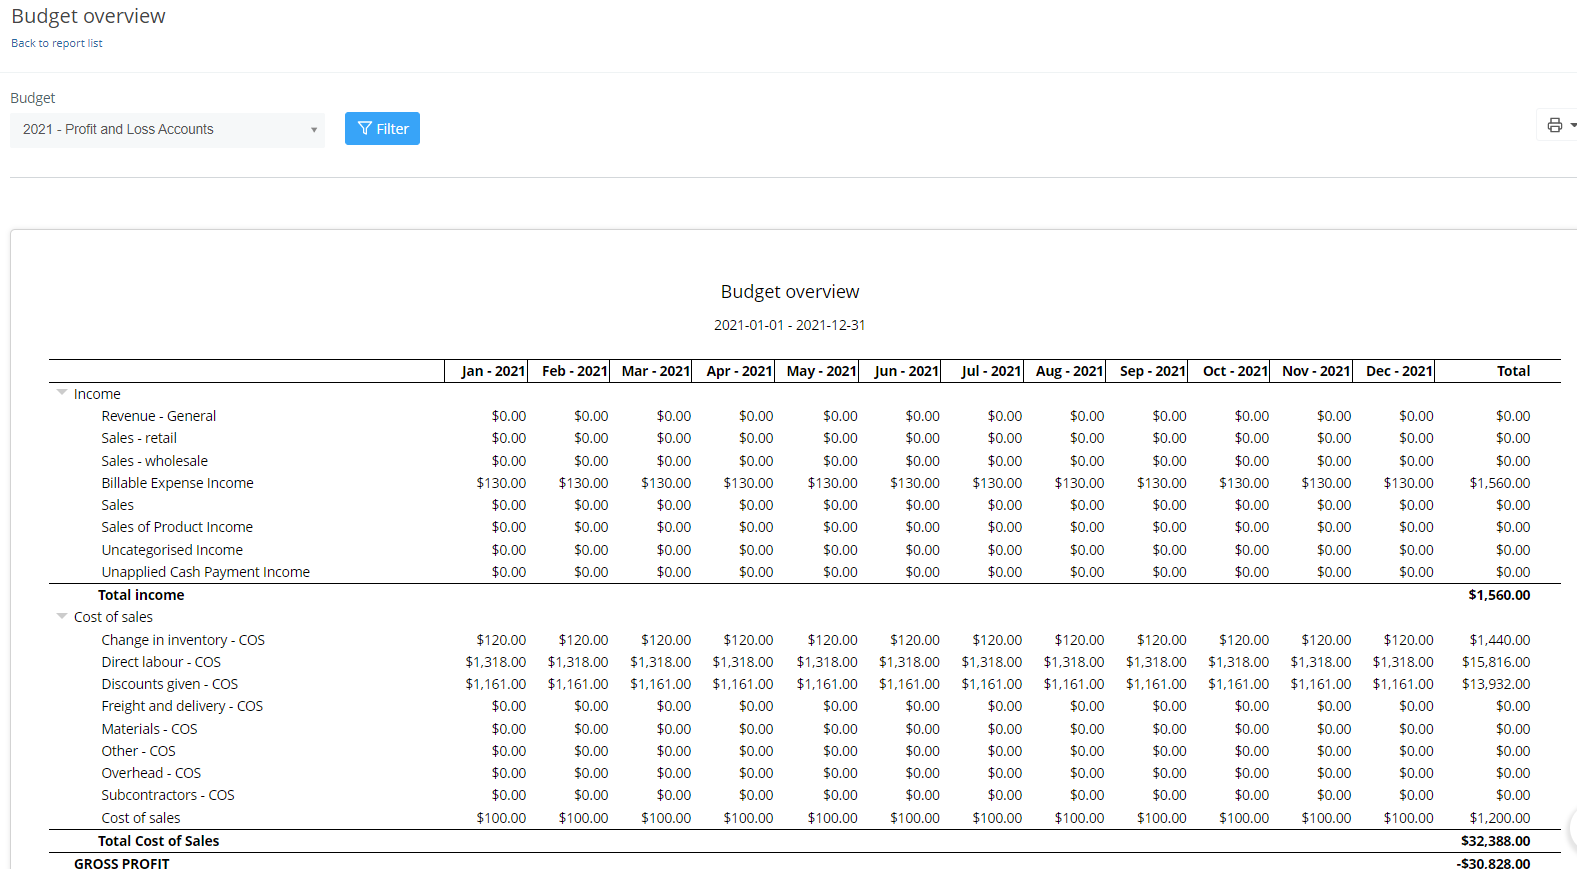Viewport: 1578px width, 869px height.
Task: Click Discounts given - COS Dec - 2021 value
Action: pos(1403,684)
